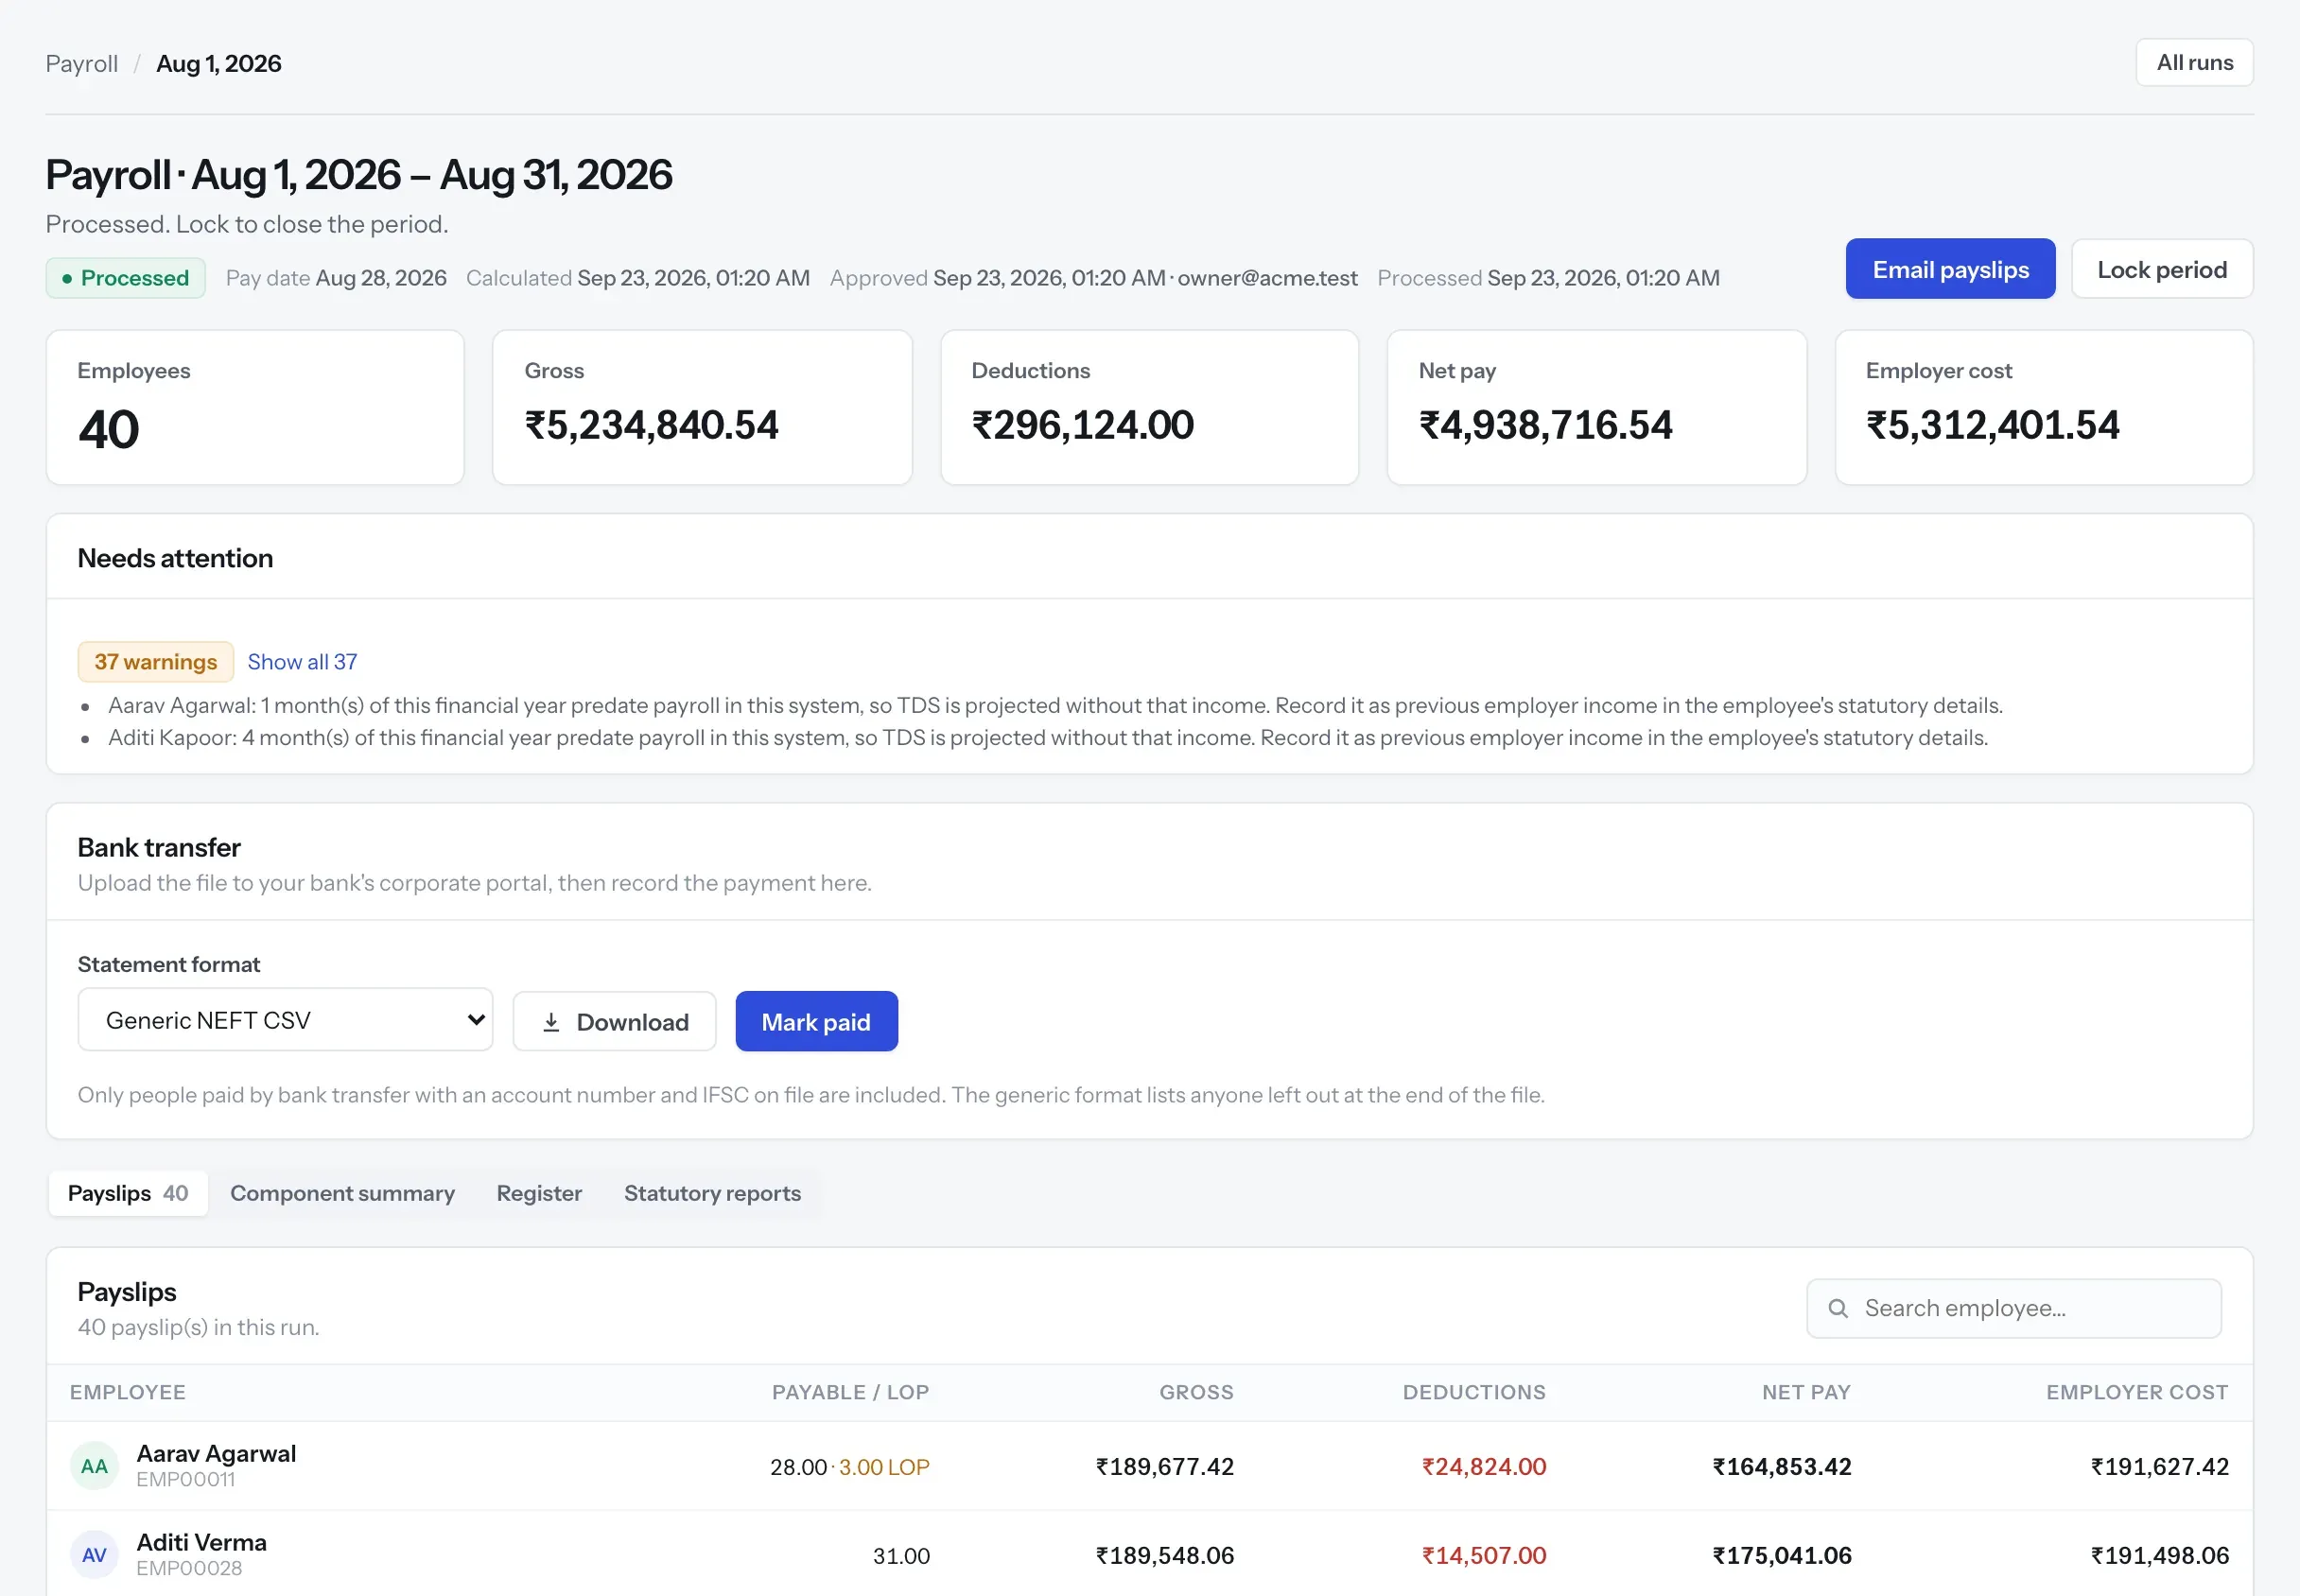Click employee ID EMP00028

pos(189,1568)
